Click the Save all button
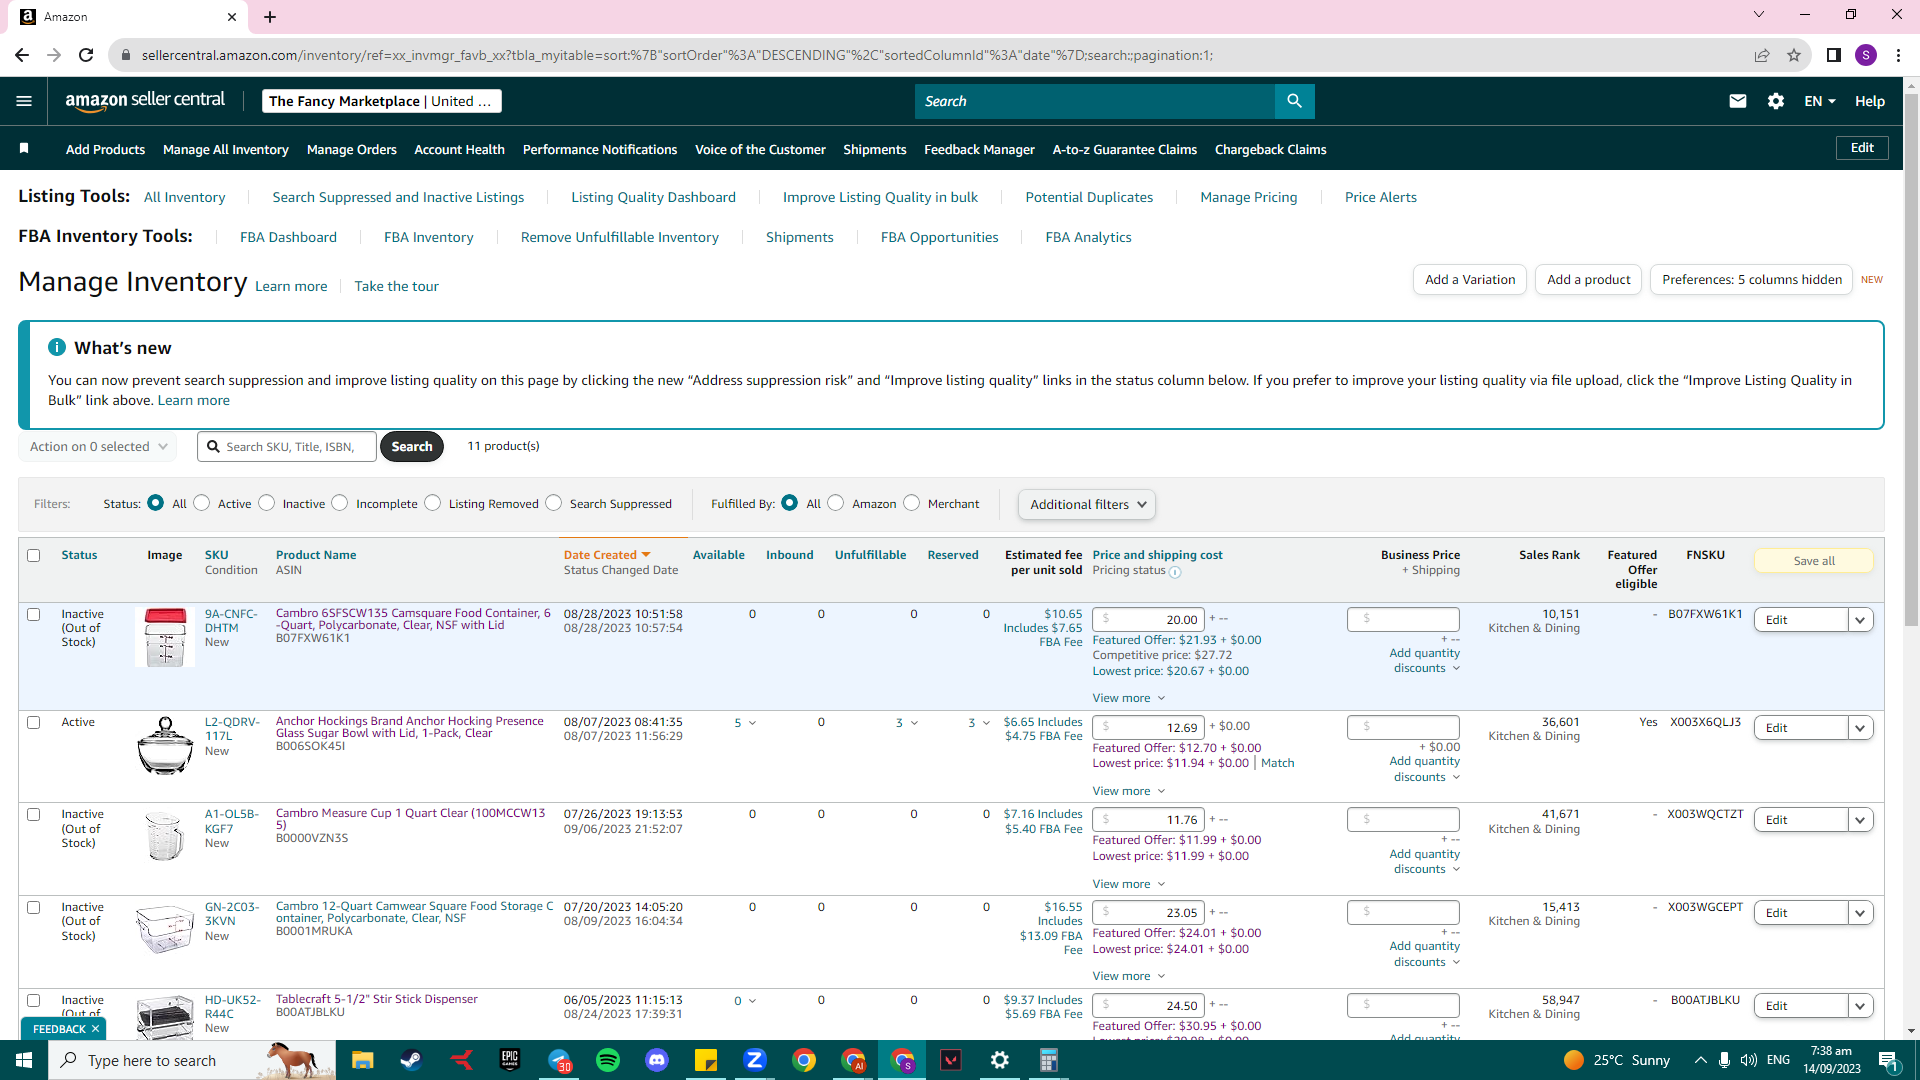Viewport: 1920px width, 1080px height. pos(1814,561)
